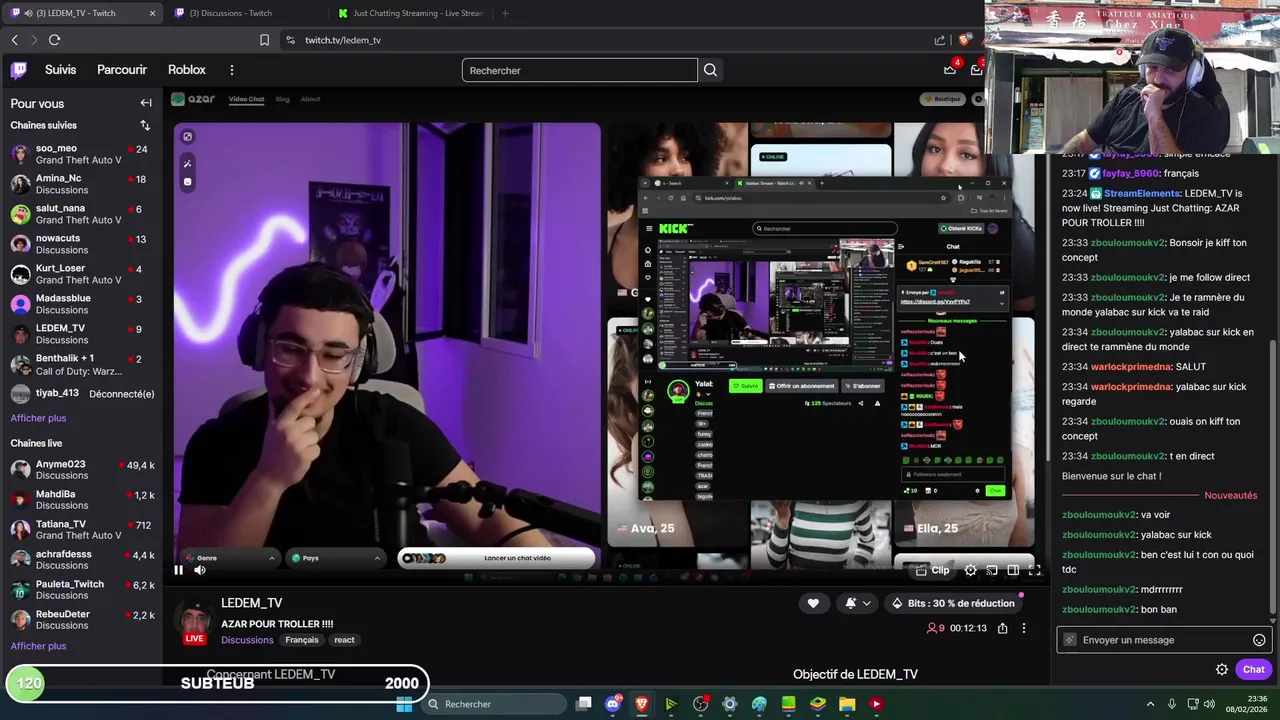Sort followed channels with arrows icon

145,125
